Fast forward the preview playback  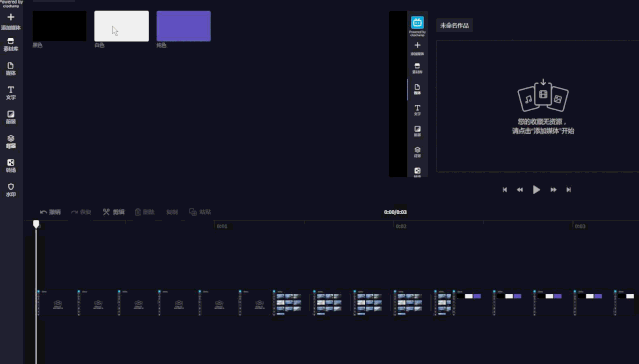[x=553, y=190]
